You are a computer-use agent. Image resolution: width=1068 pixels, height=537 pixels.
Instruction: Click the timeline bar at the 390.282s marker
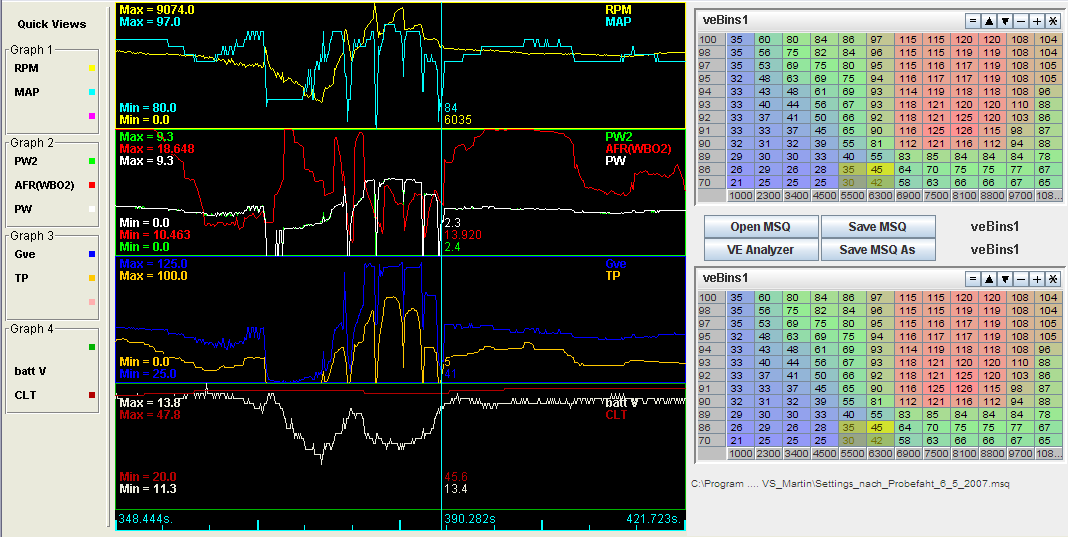coord(442,519)
